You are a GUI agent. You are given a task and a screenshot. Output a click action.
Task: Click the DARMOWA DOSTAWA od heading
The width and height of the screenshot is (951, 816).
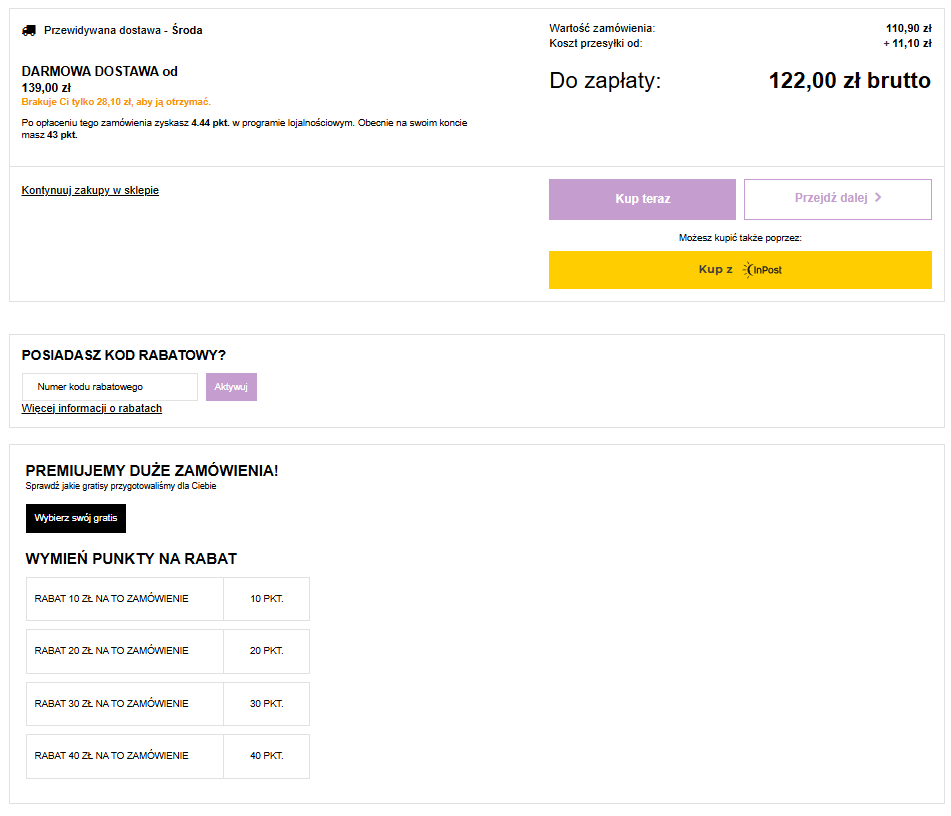[x=99, y=72]
